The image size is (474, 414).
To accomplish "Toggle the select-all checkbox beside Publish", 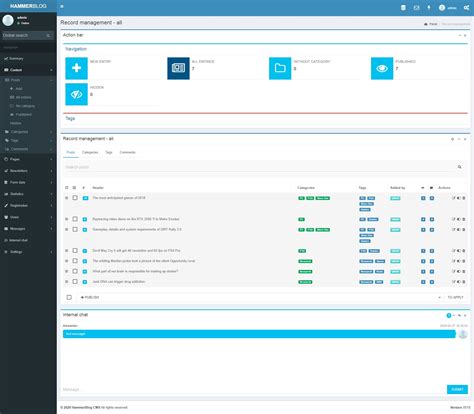I will pyautogui.click(x=69, y=297).
